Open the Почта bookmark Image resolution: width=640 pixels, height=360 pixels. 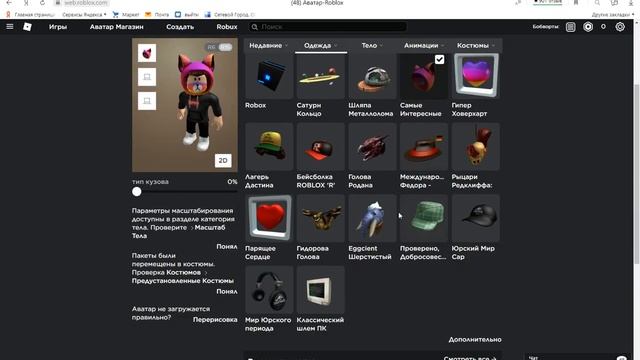tap(157, 15)
